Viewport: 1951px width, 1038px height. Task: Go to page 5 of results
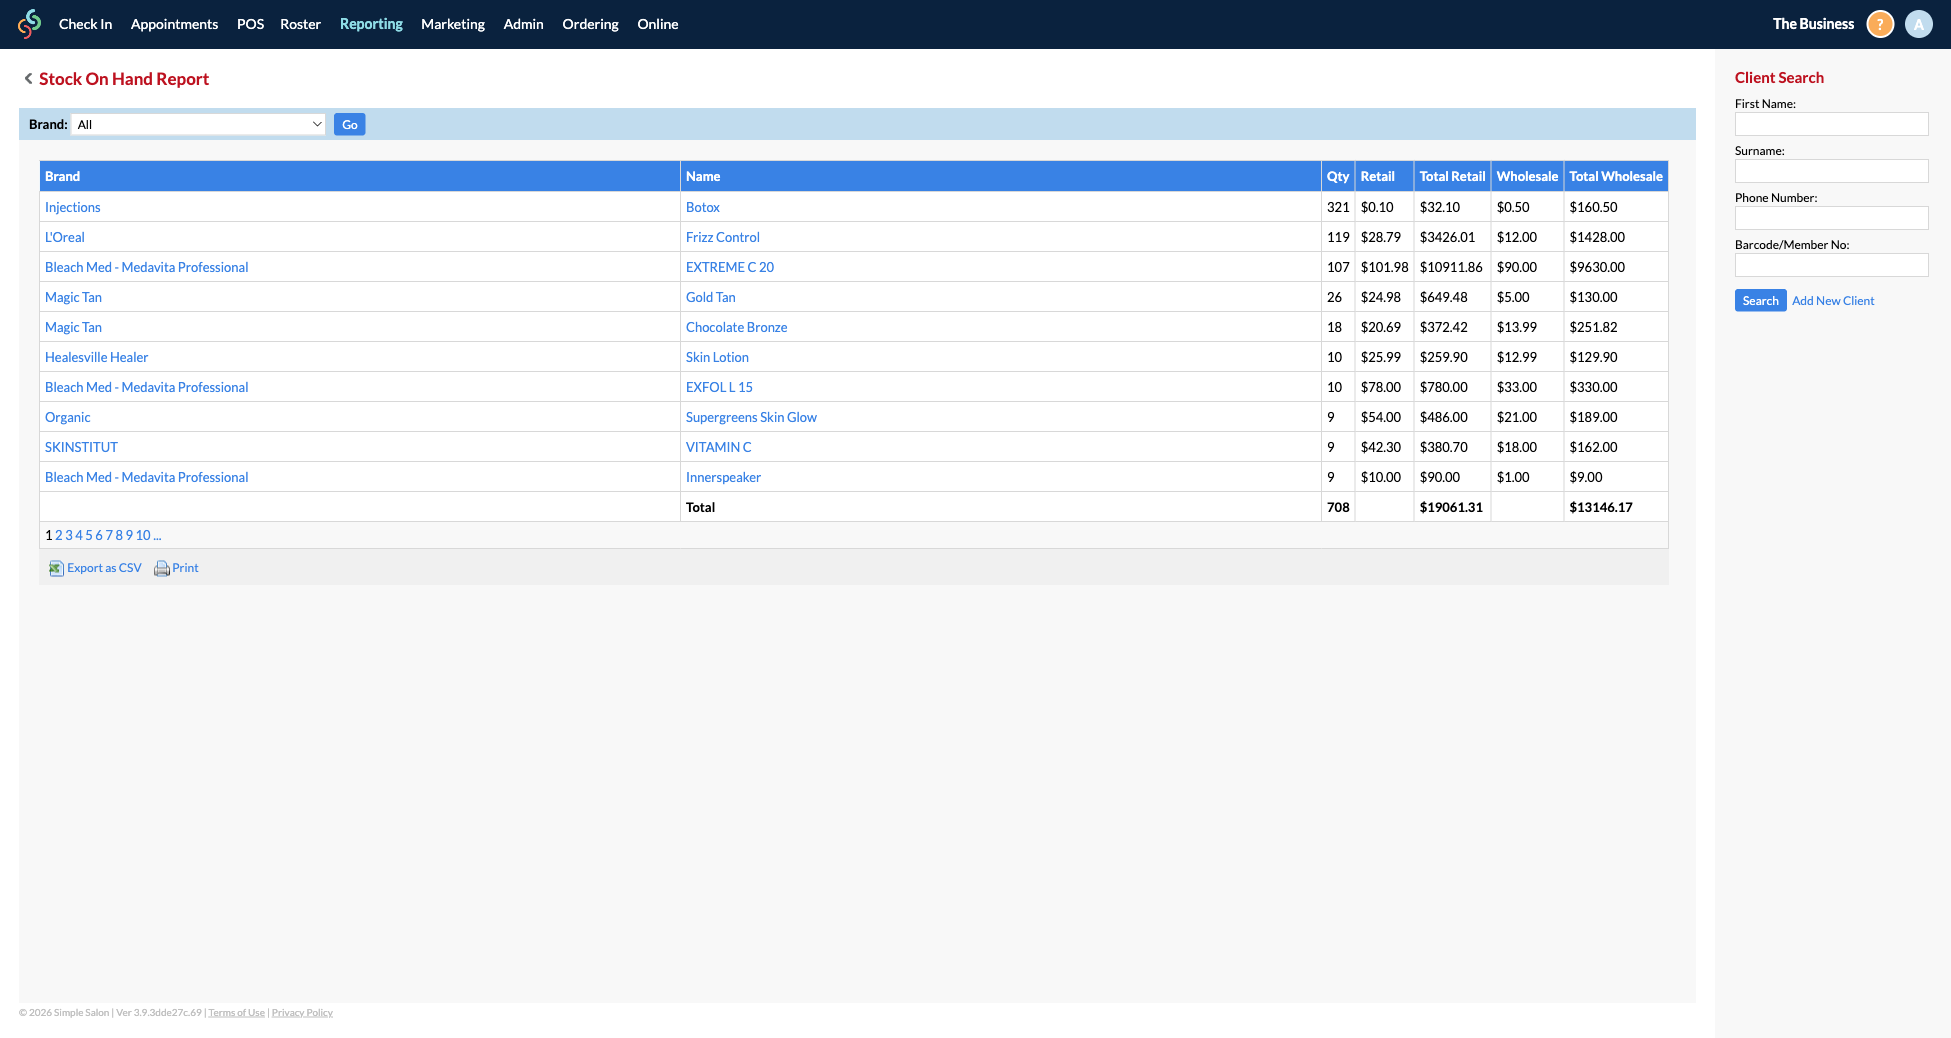point(89,536)
